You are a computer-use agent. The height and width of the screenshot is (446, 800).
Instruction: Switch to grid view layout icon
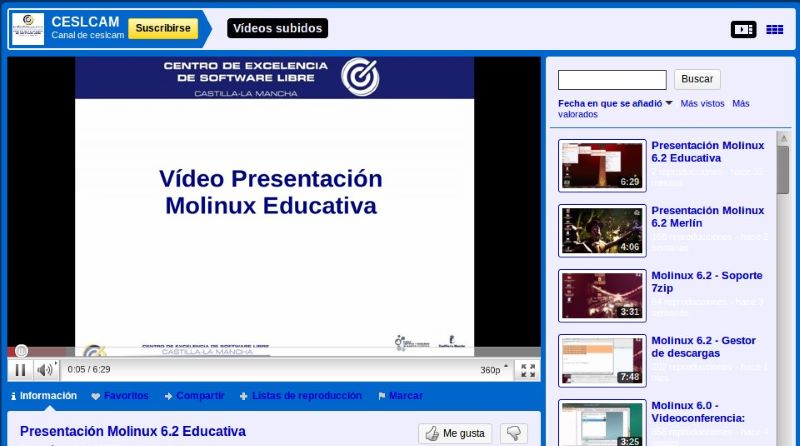click(x=774, y=30)
